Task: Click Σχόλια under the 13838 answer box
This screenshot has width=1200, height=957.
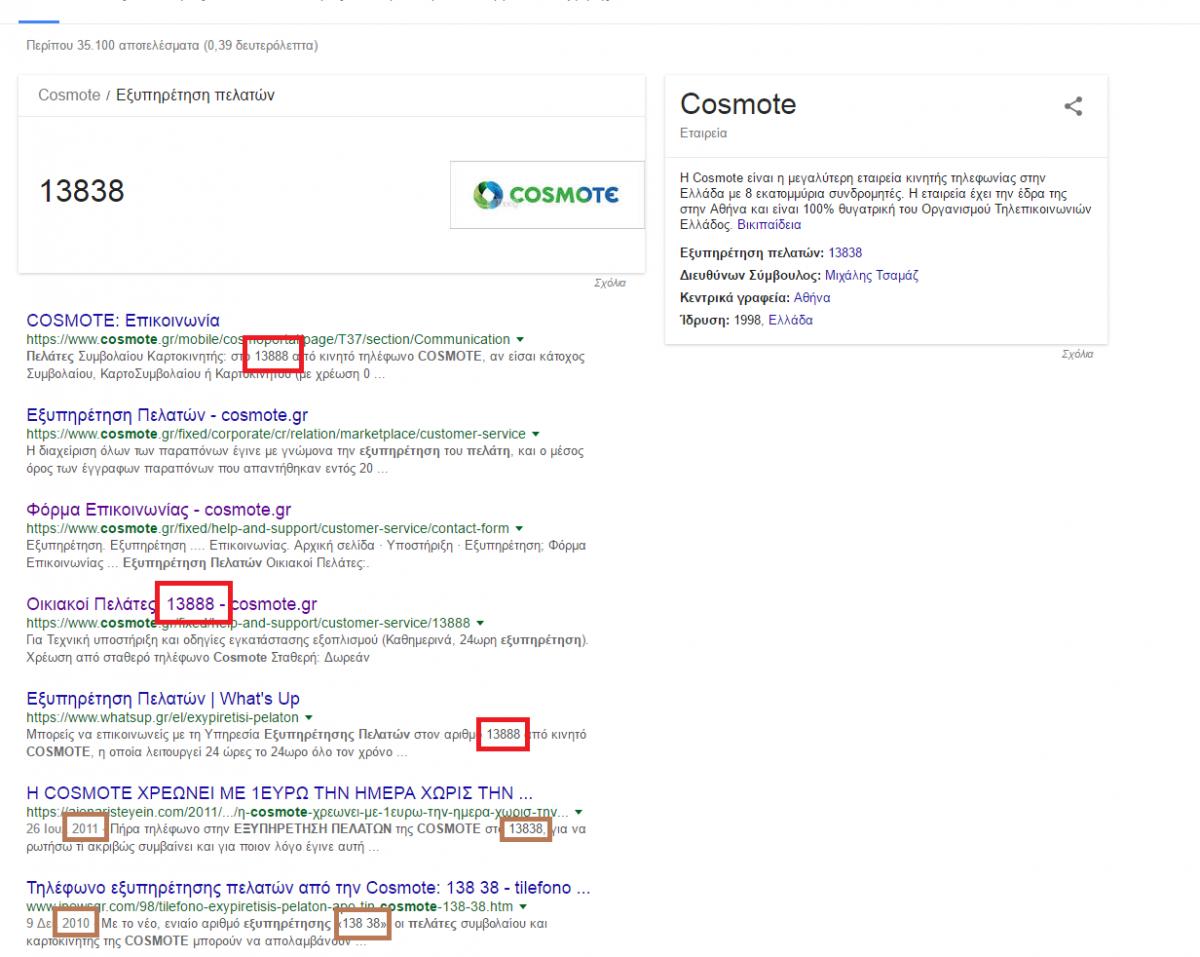Action: 609,283
